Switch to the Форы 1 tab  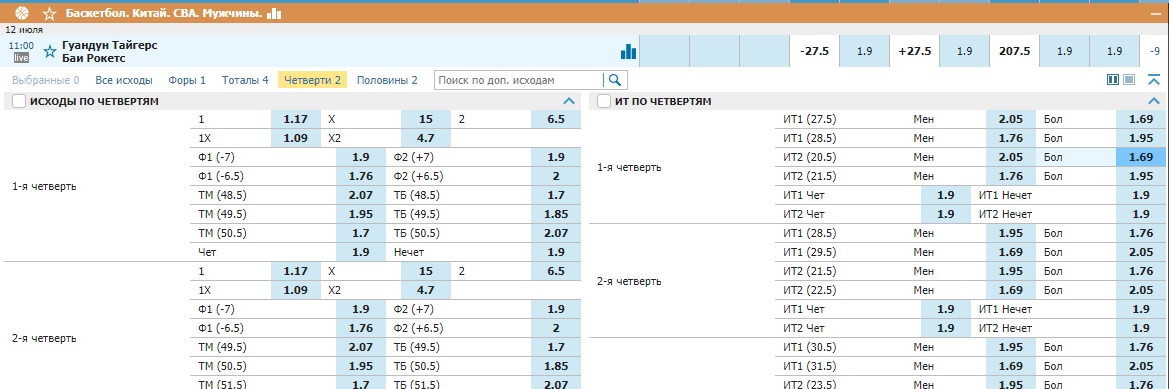[x=187, y=80]
